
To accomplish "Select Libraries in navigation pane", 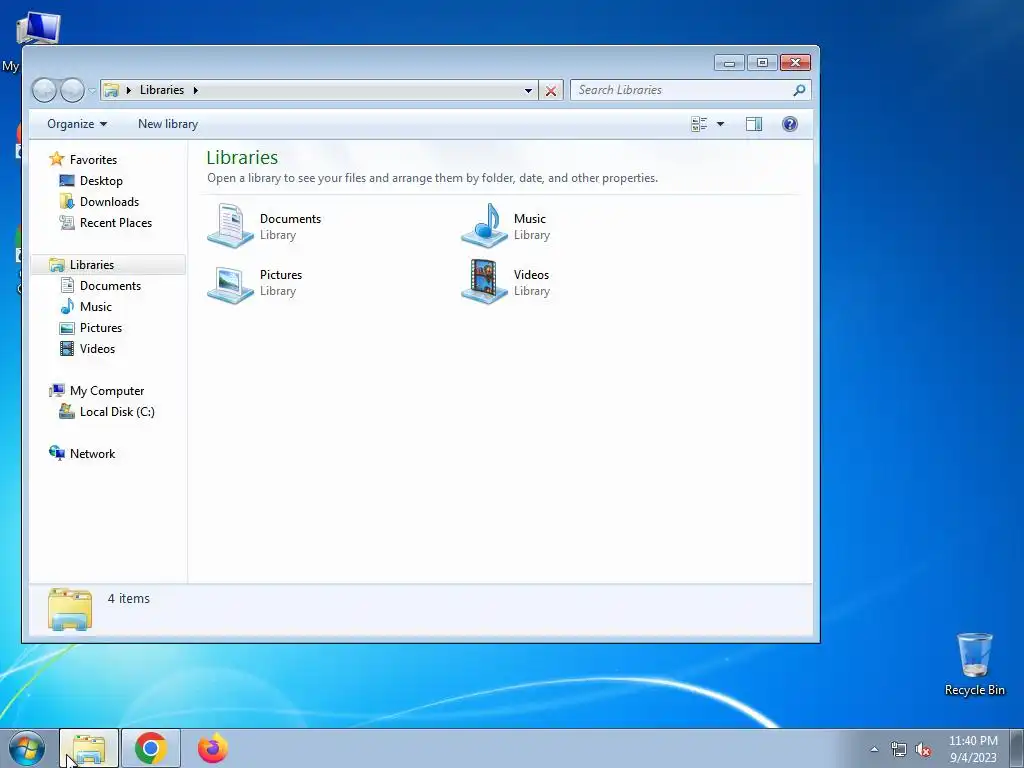I will click(x=108, y=264).
